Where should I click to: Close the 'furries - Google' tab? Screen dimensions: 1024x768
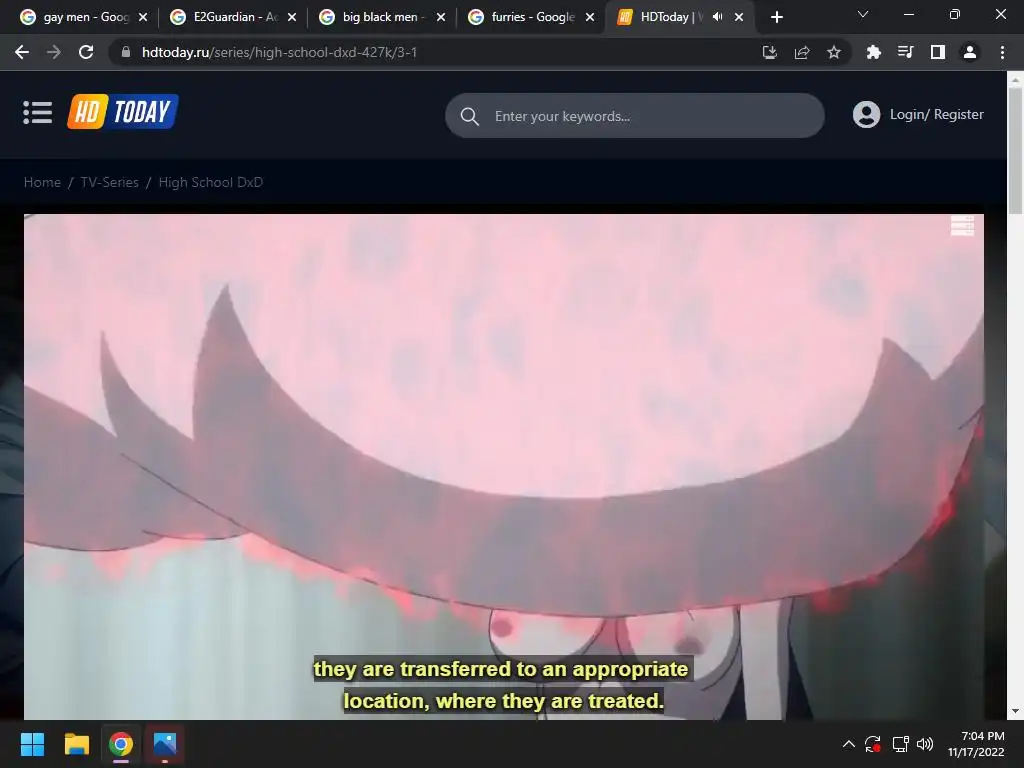590,17
